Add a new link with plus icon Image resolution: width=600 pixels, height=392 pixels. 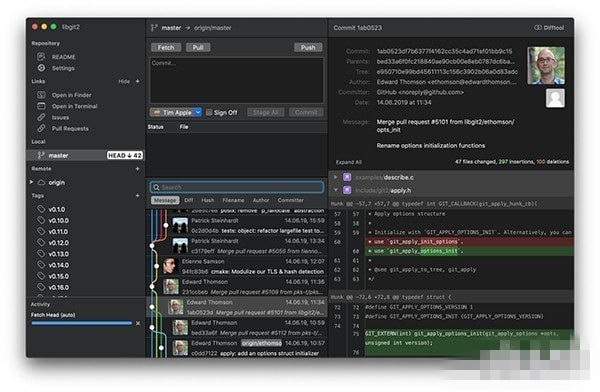pos(137,81)
